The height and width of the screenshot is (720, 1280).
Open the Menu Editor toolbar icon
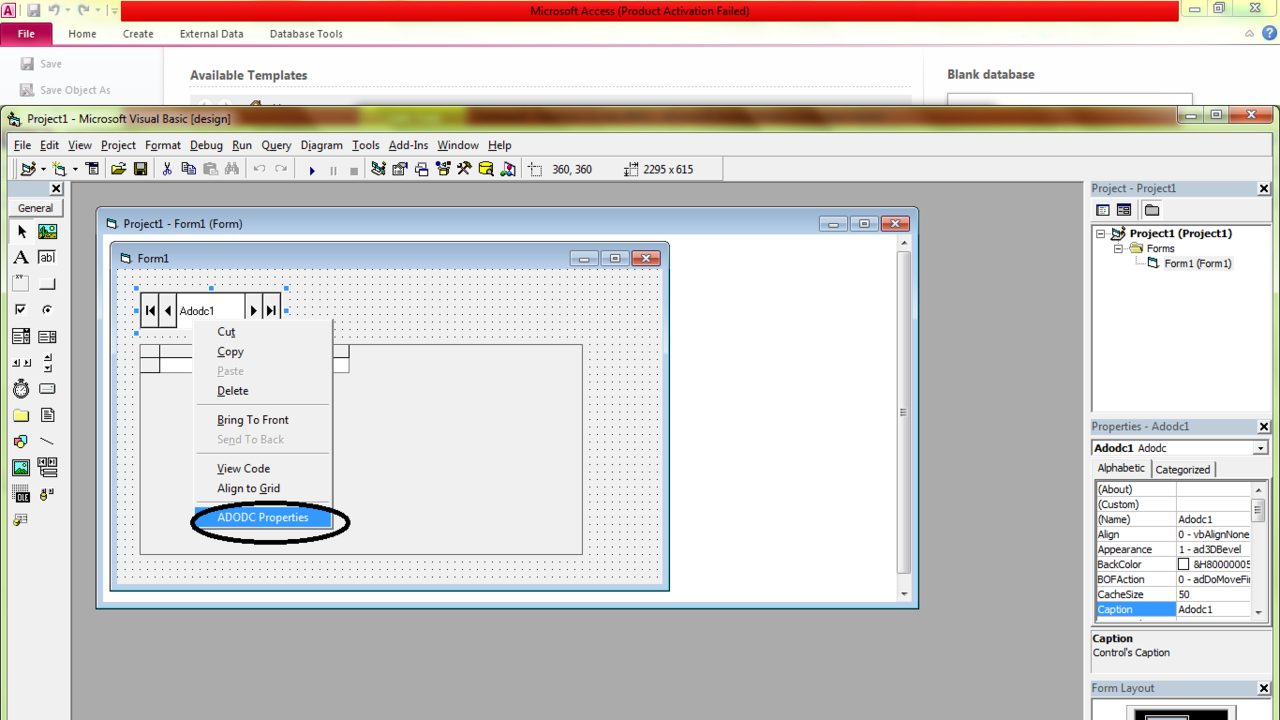(92, 169)
